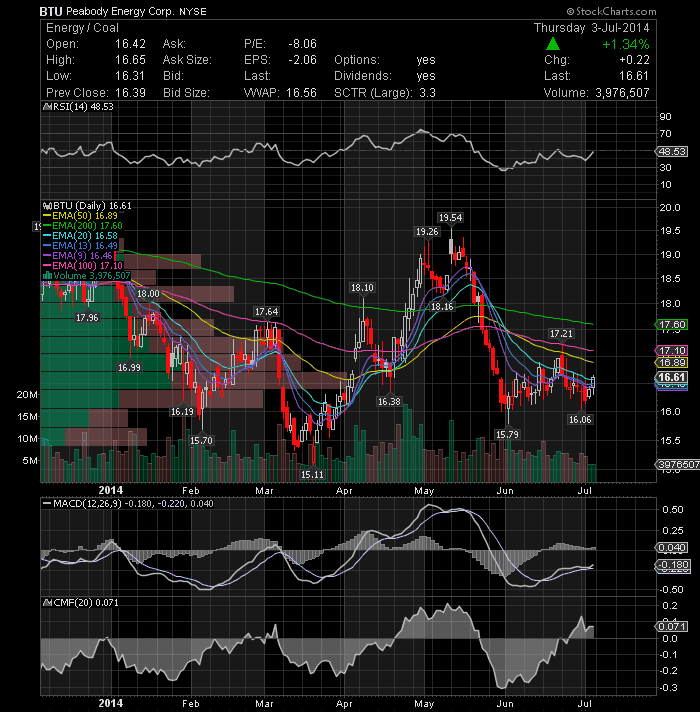
Task: Click the RSI 70 overbought axis label
Action: [x=665, y=134]
